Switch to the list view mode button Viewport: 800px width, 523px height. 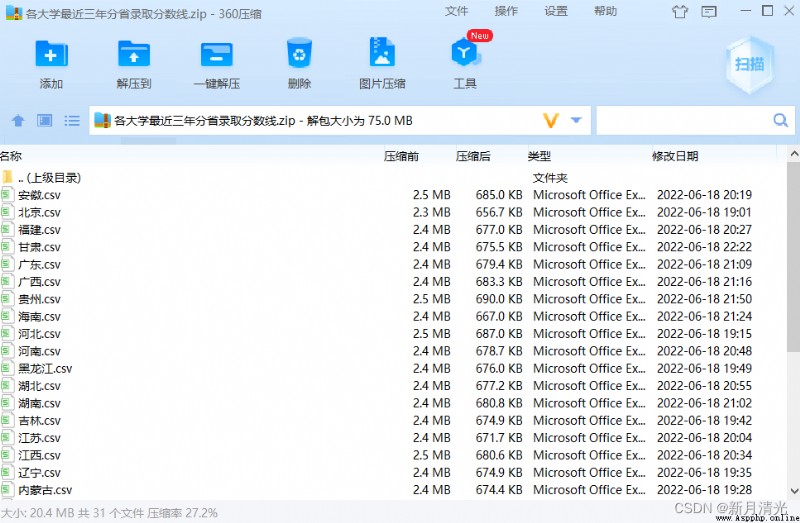tap(72, 120)
